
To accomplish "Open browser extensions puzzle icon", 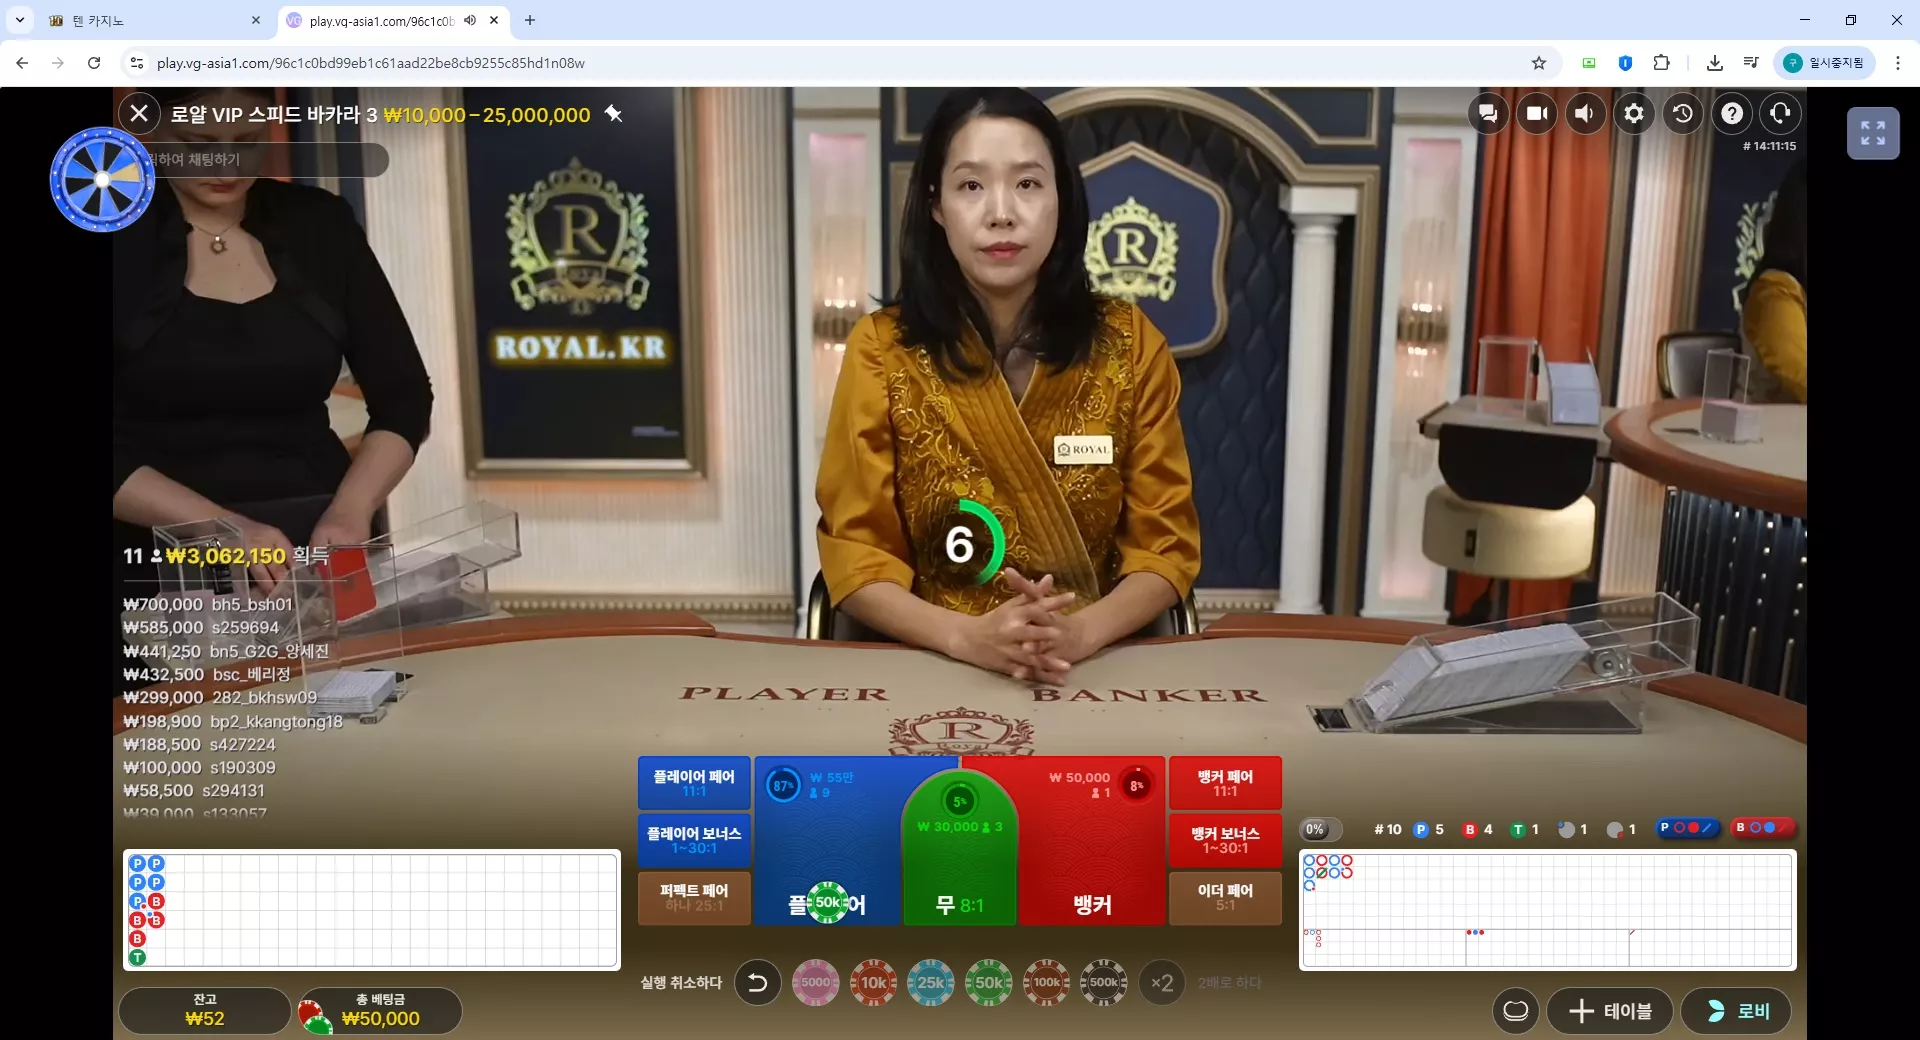I will 1662,63.
